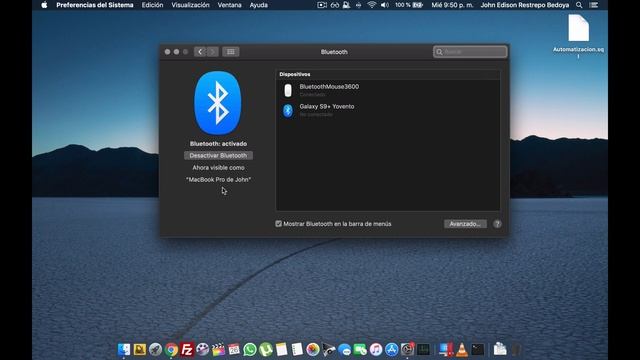Go forward with the right chevron
The image size is (640, 360).
coord(212,52)
